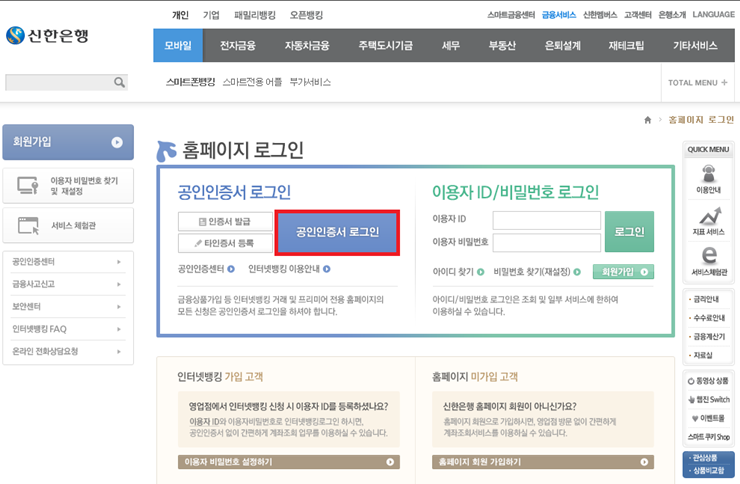The height and width of the screenshot is (484, 740).
Task: Open 재테크팁 main menu
Action: (626, 45)
